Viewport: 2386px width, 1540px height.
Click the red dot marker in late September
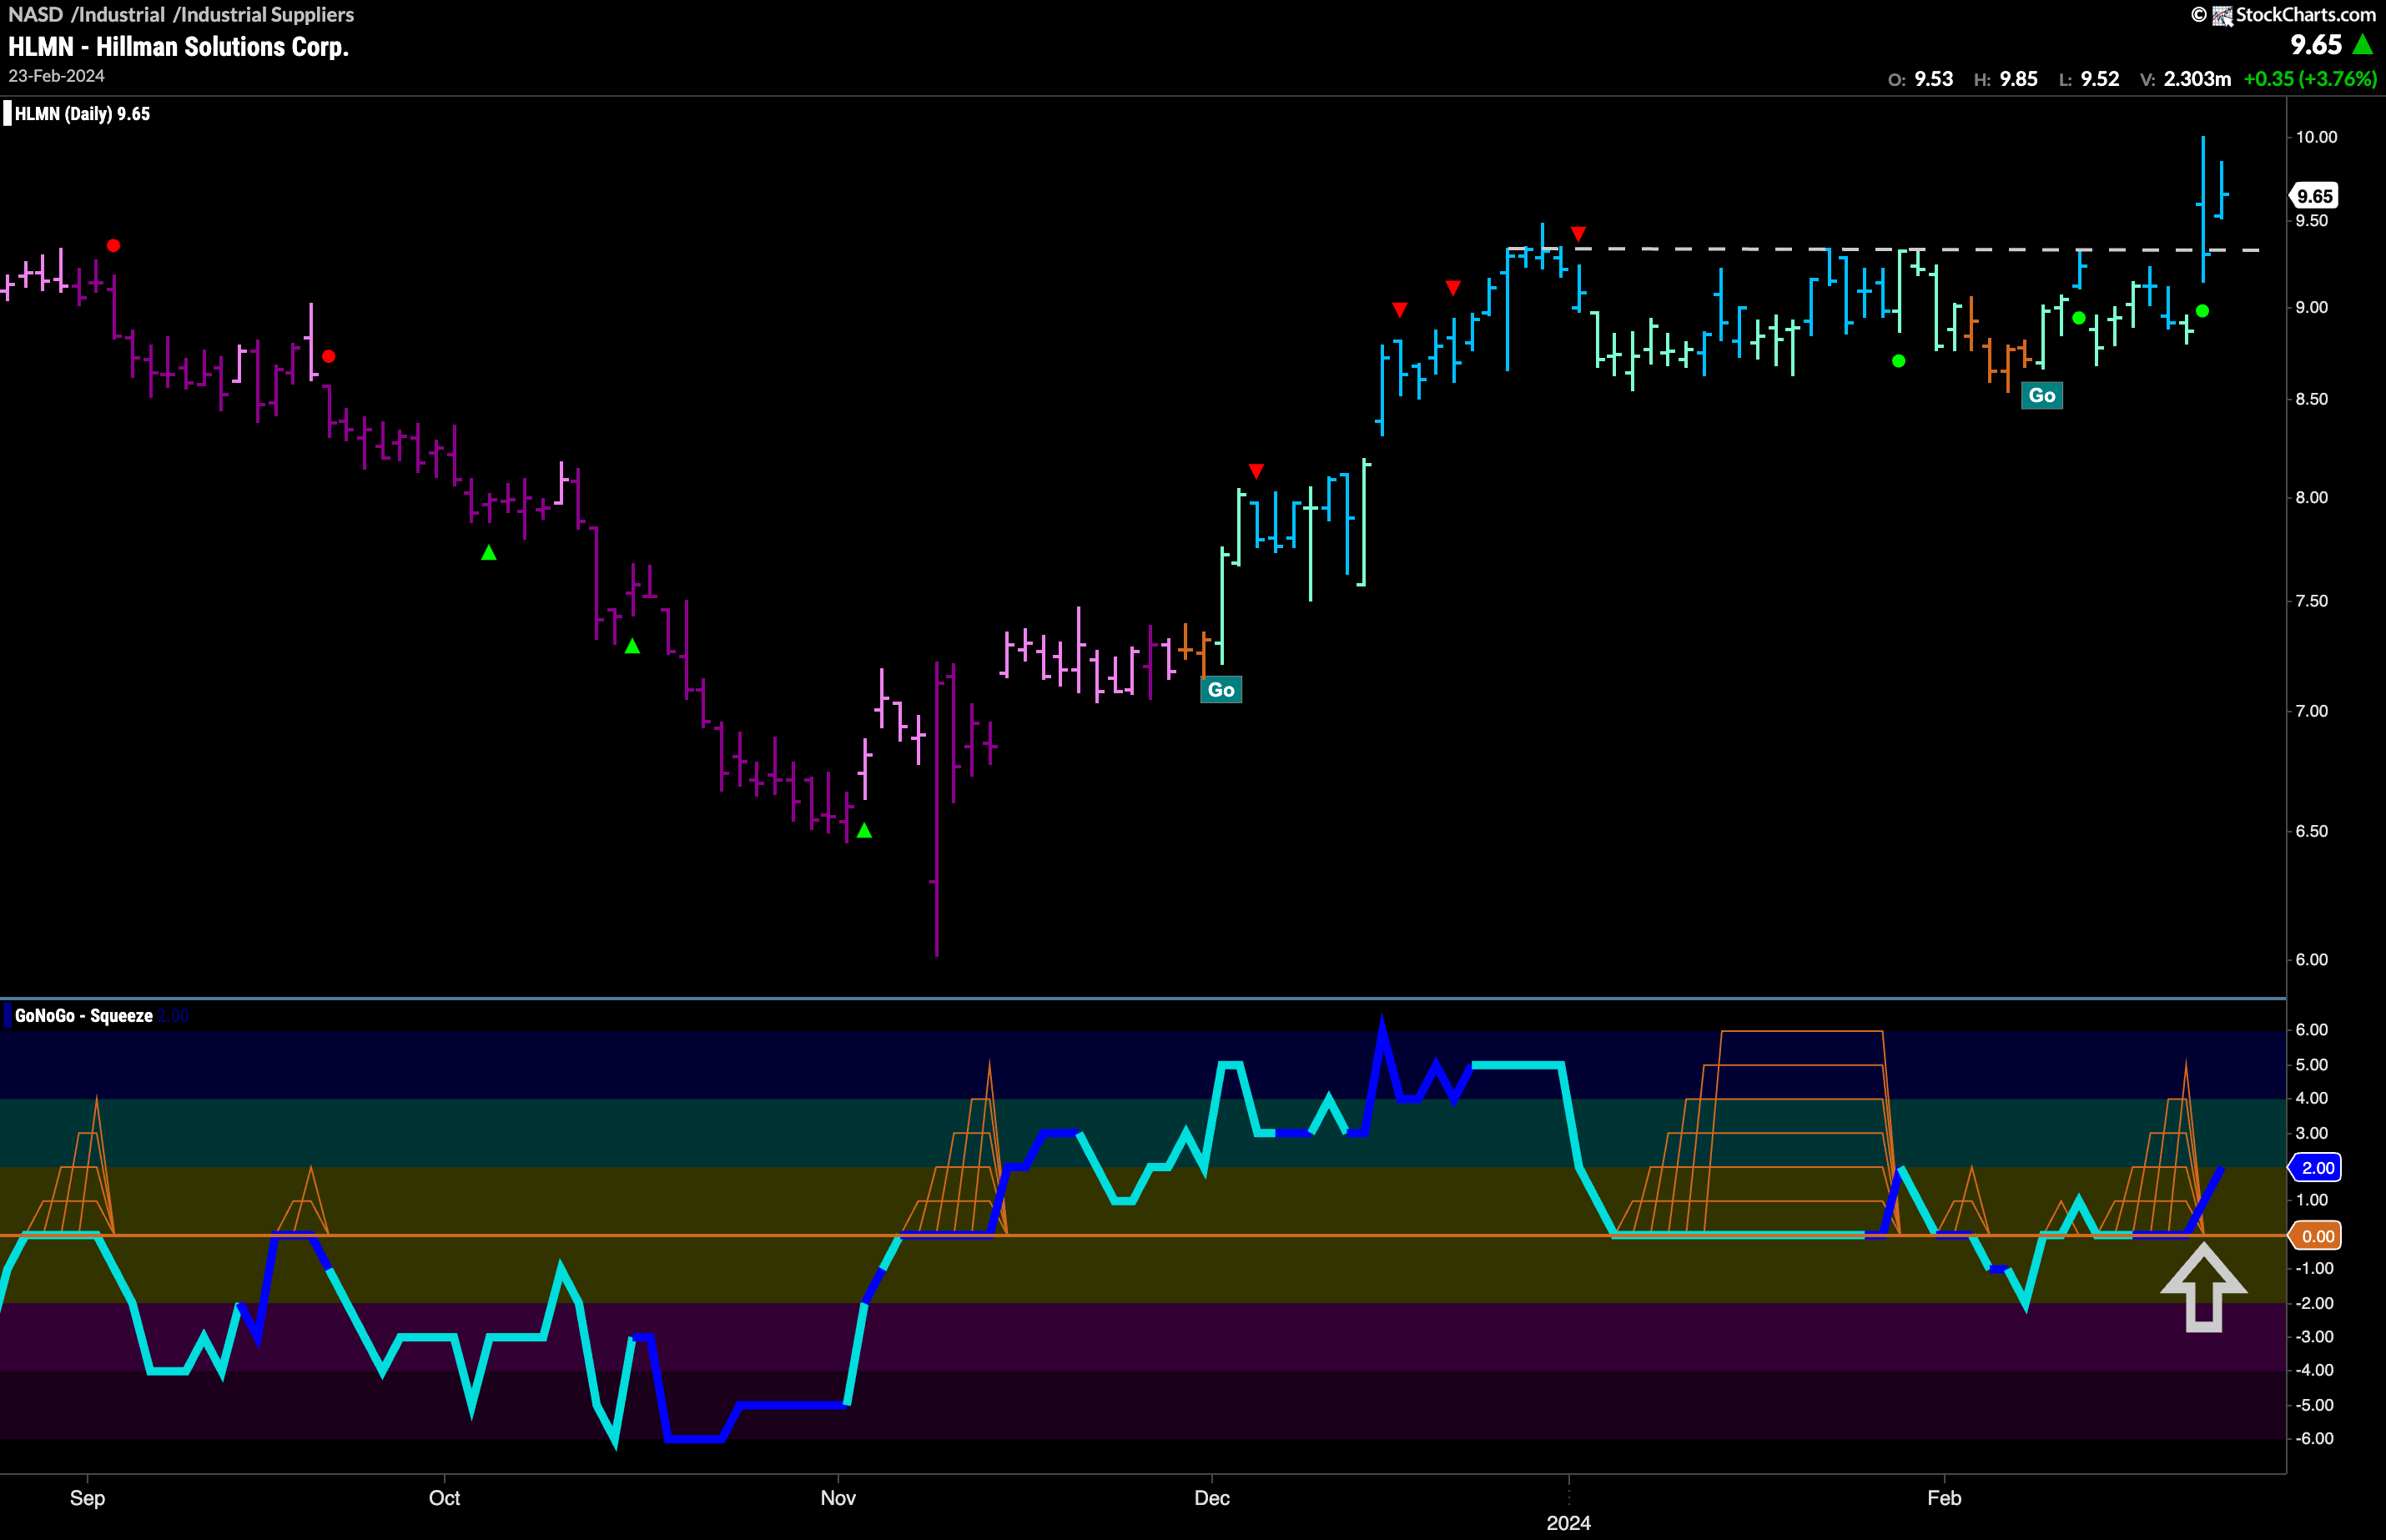[x=329, y=356]
